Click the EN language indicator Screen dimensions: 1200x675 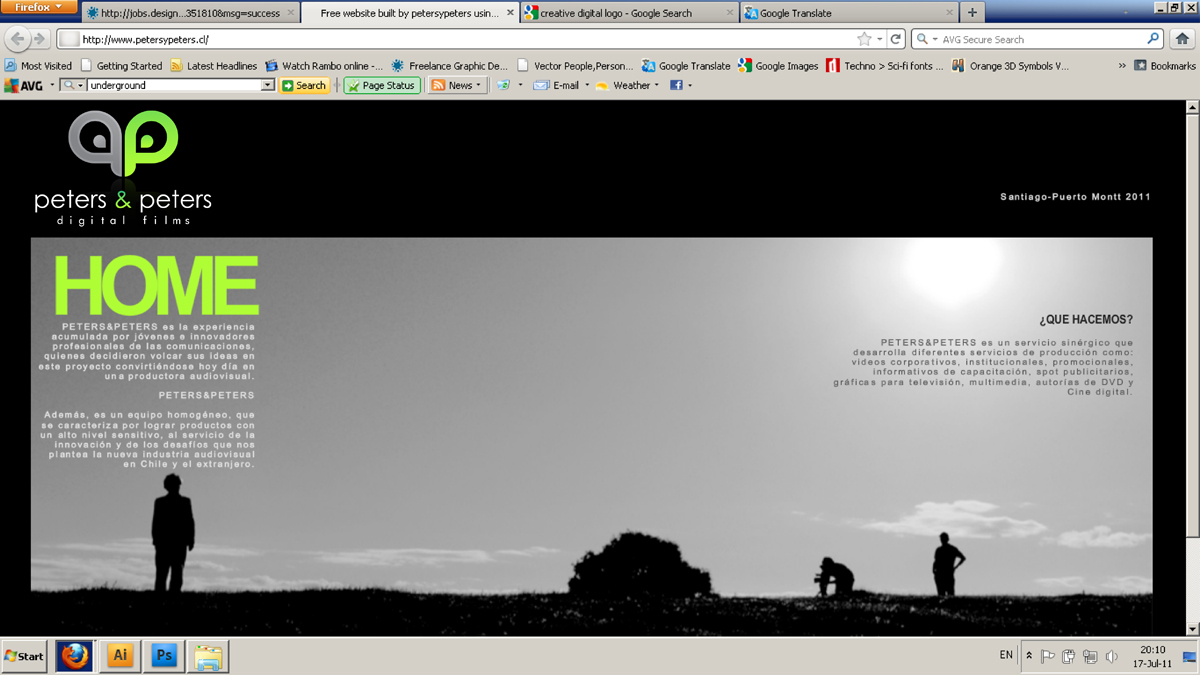(1006, 655)
